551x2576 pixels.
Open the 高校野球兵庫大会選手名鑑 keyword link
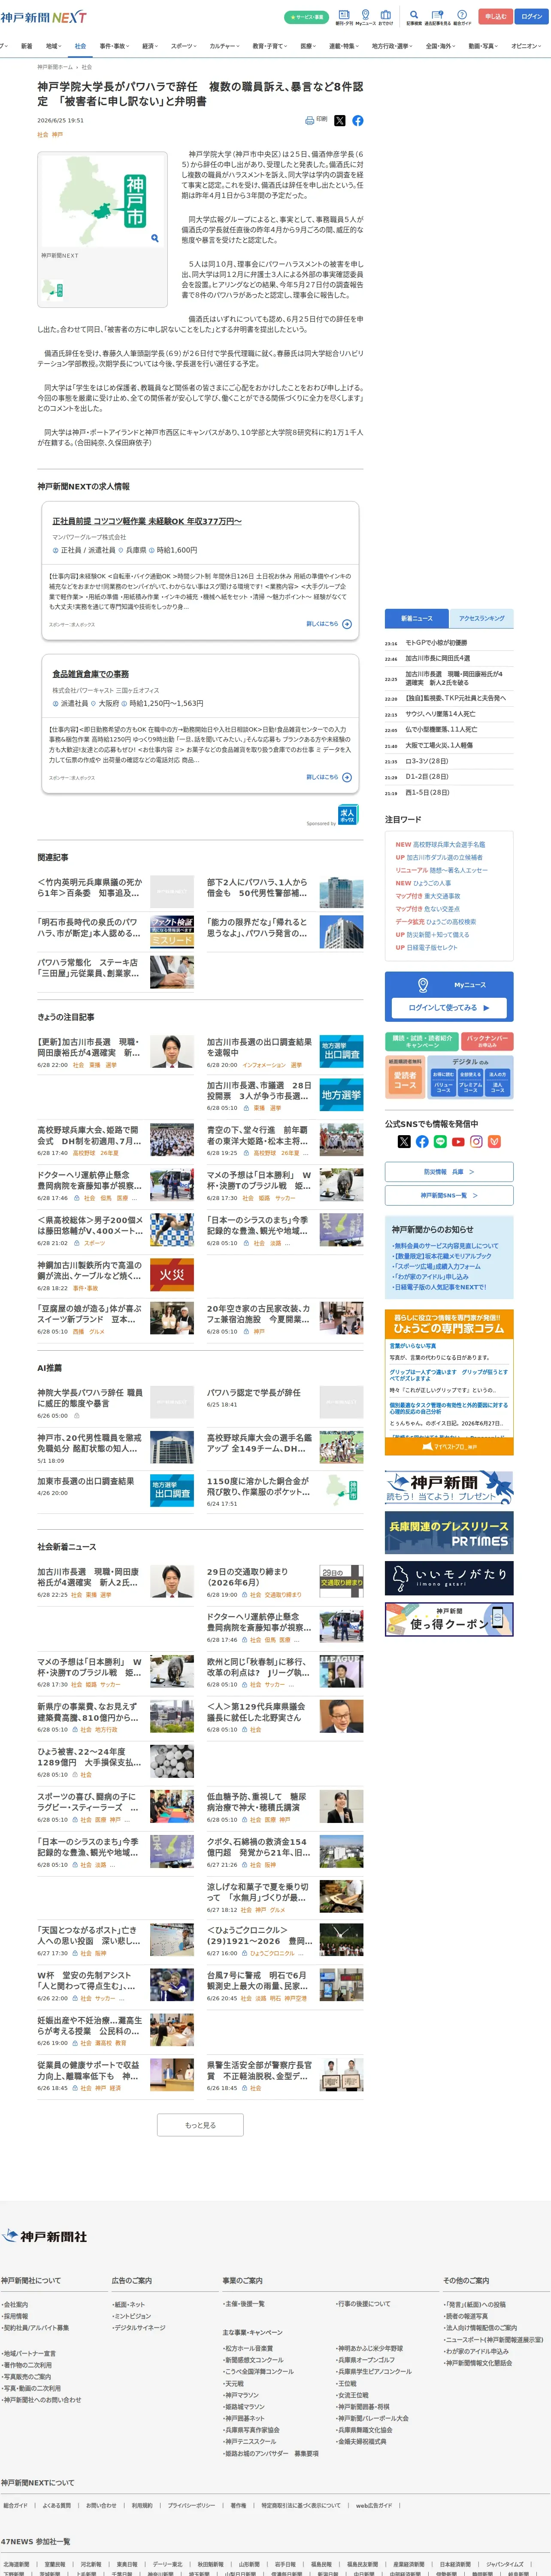pyautogui.click(x=449, y=844)
